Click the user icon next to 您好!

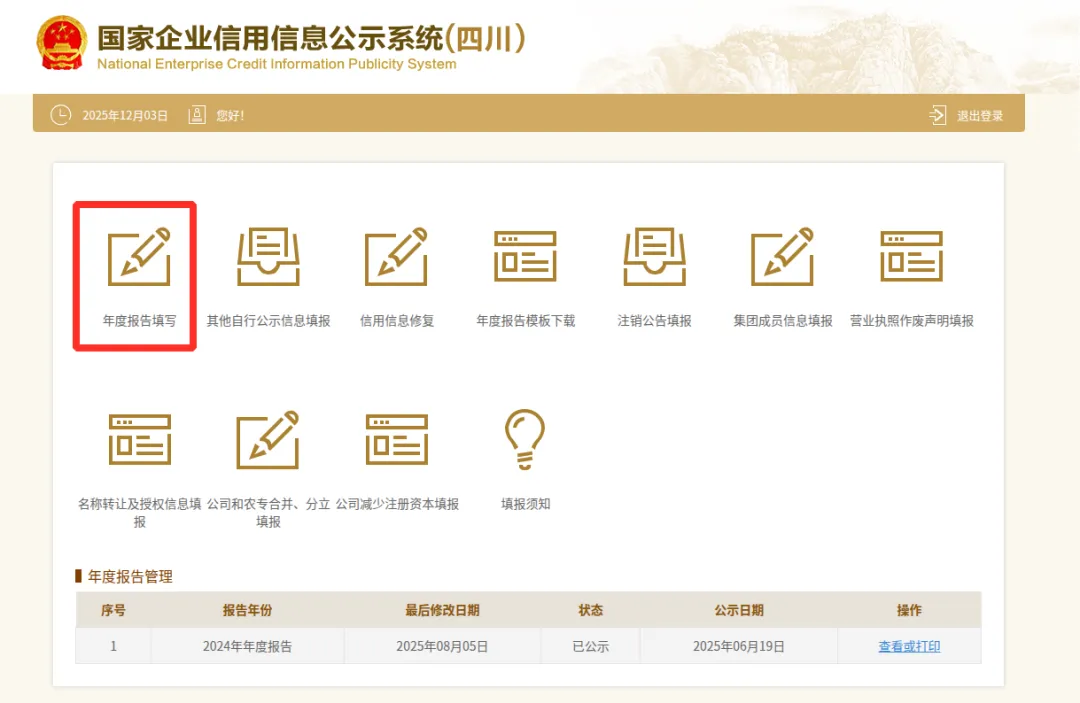196,114
